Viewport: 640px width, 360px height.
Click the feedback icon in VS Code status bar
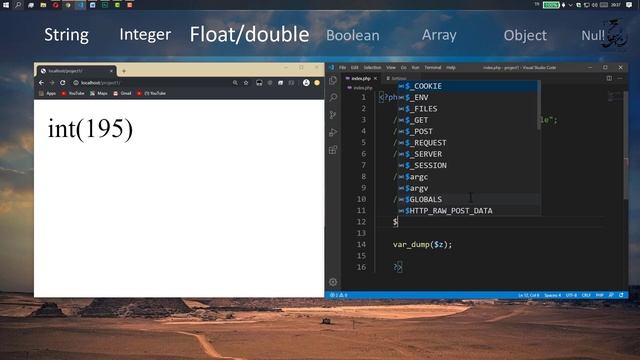611,295
